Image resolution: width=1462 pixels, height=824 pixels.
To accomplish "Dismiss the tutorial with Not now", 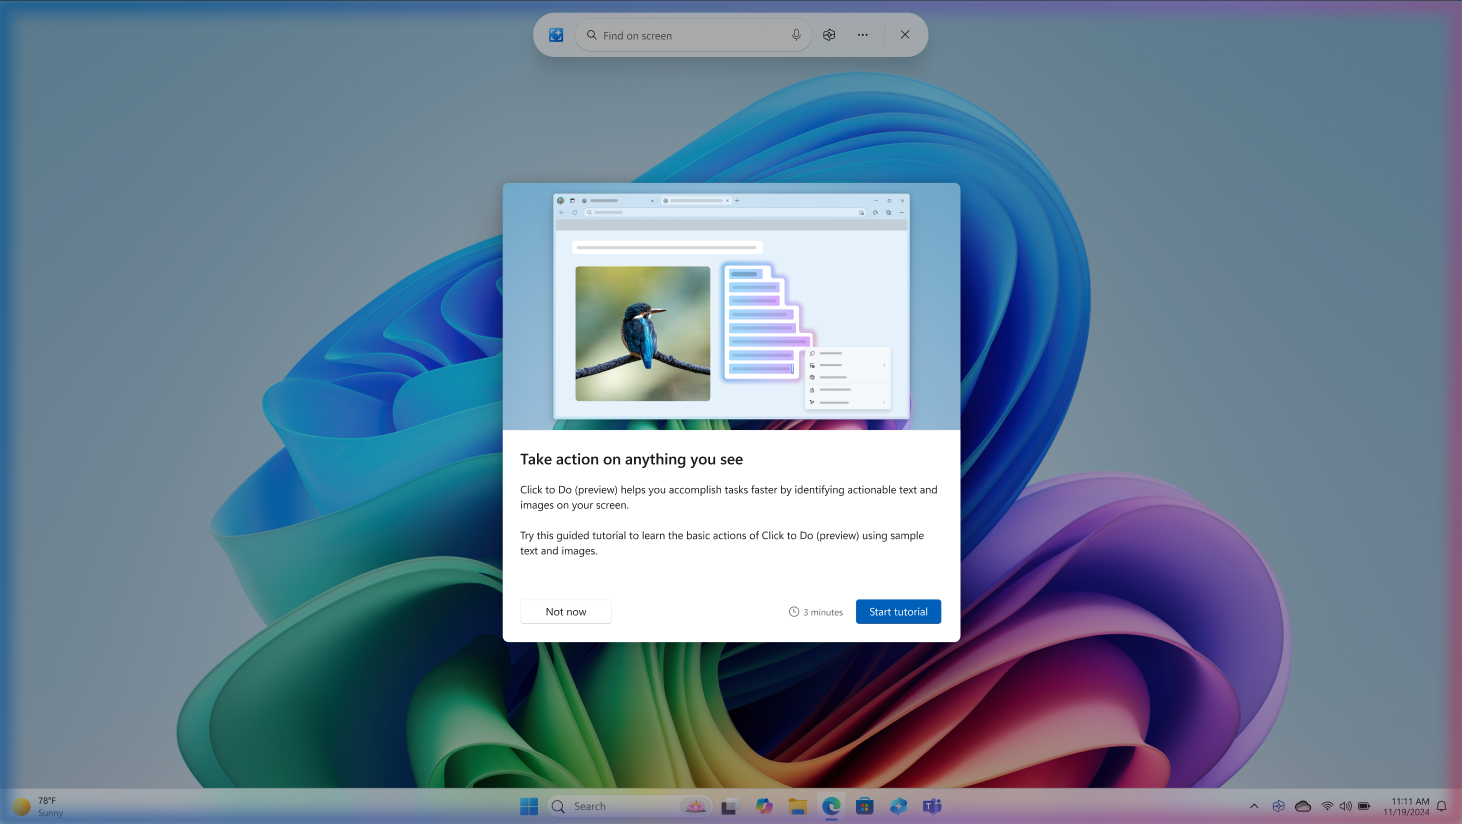I will 565,611.
